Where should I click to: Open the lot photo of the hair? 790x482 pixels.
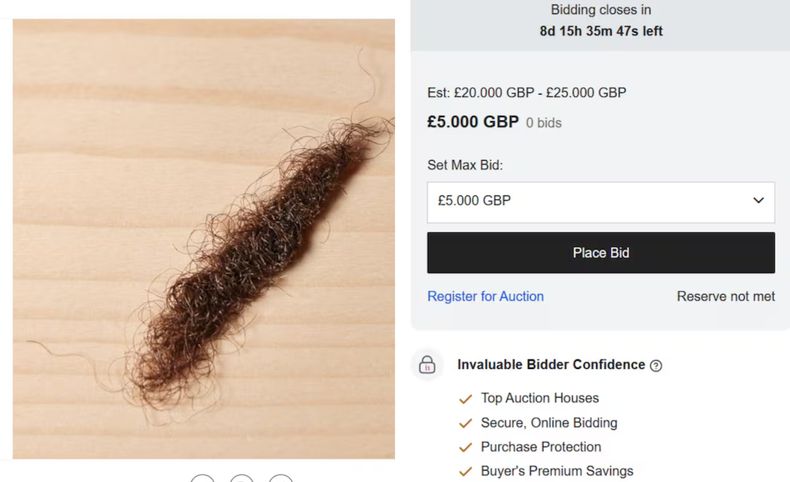204,238
